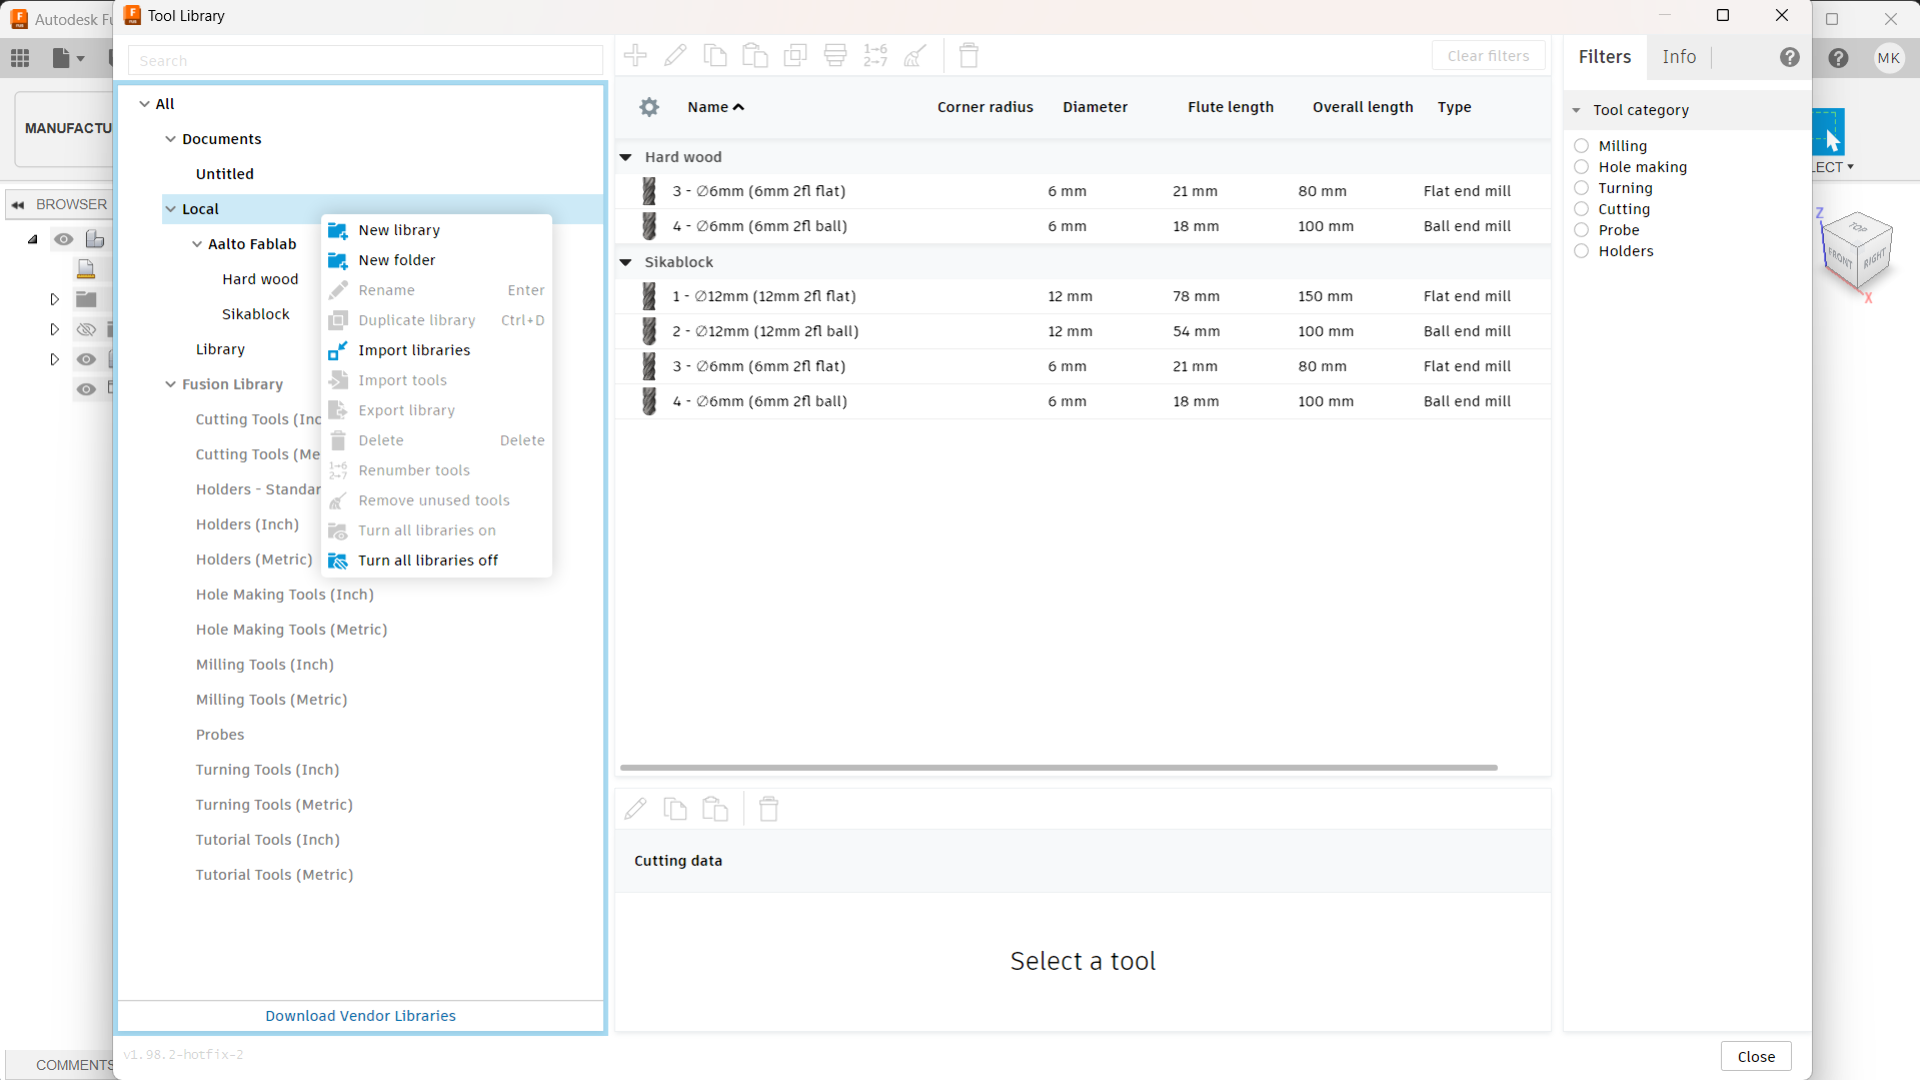Open column settings gear icon
Screen dimensions: 1920x1080
click(649, 107)
